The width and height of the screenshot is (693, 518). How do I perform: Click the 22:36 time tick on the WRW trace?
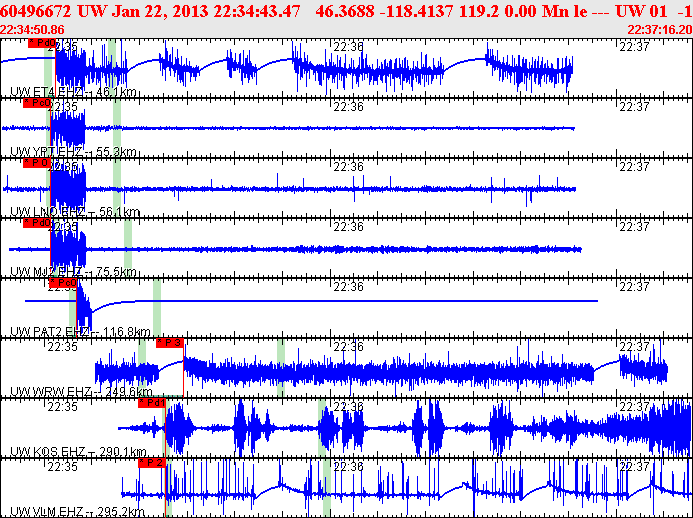click(348, 347)
